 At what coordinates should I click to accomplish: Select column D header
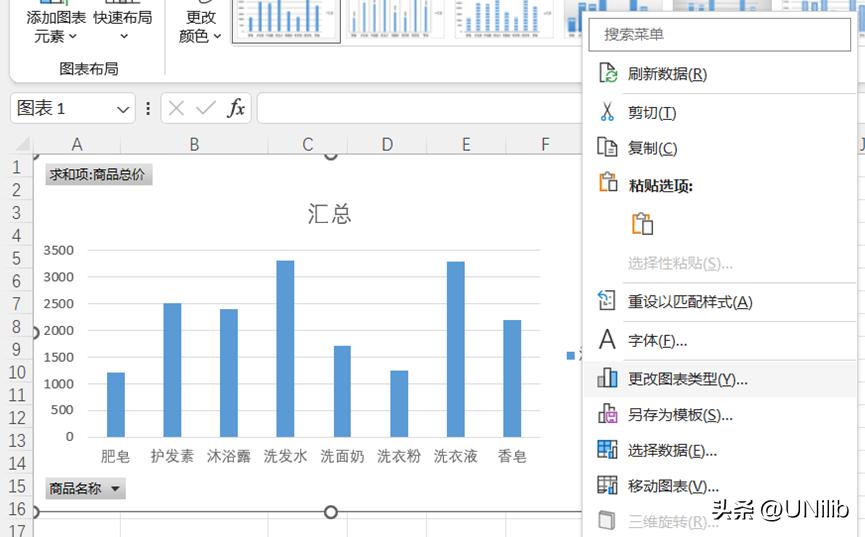(x=387, y=145)
